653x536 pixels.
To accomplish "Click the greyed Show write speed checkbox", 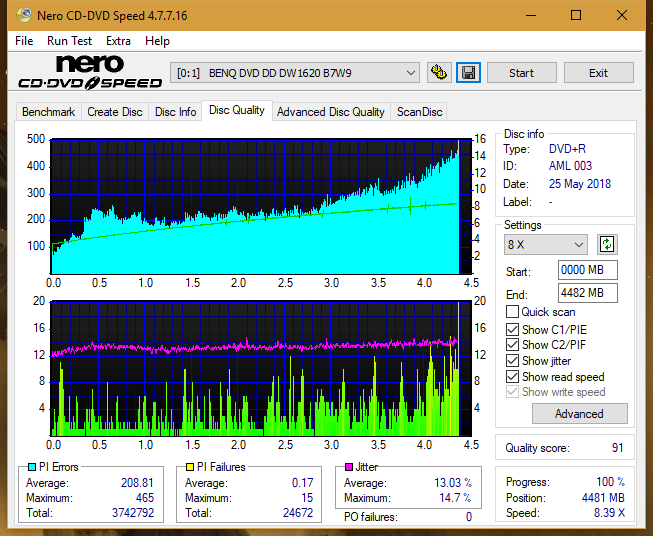I will point(512,392).
